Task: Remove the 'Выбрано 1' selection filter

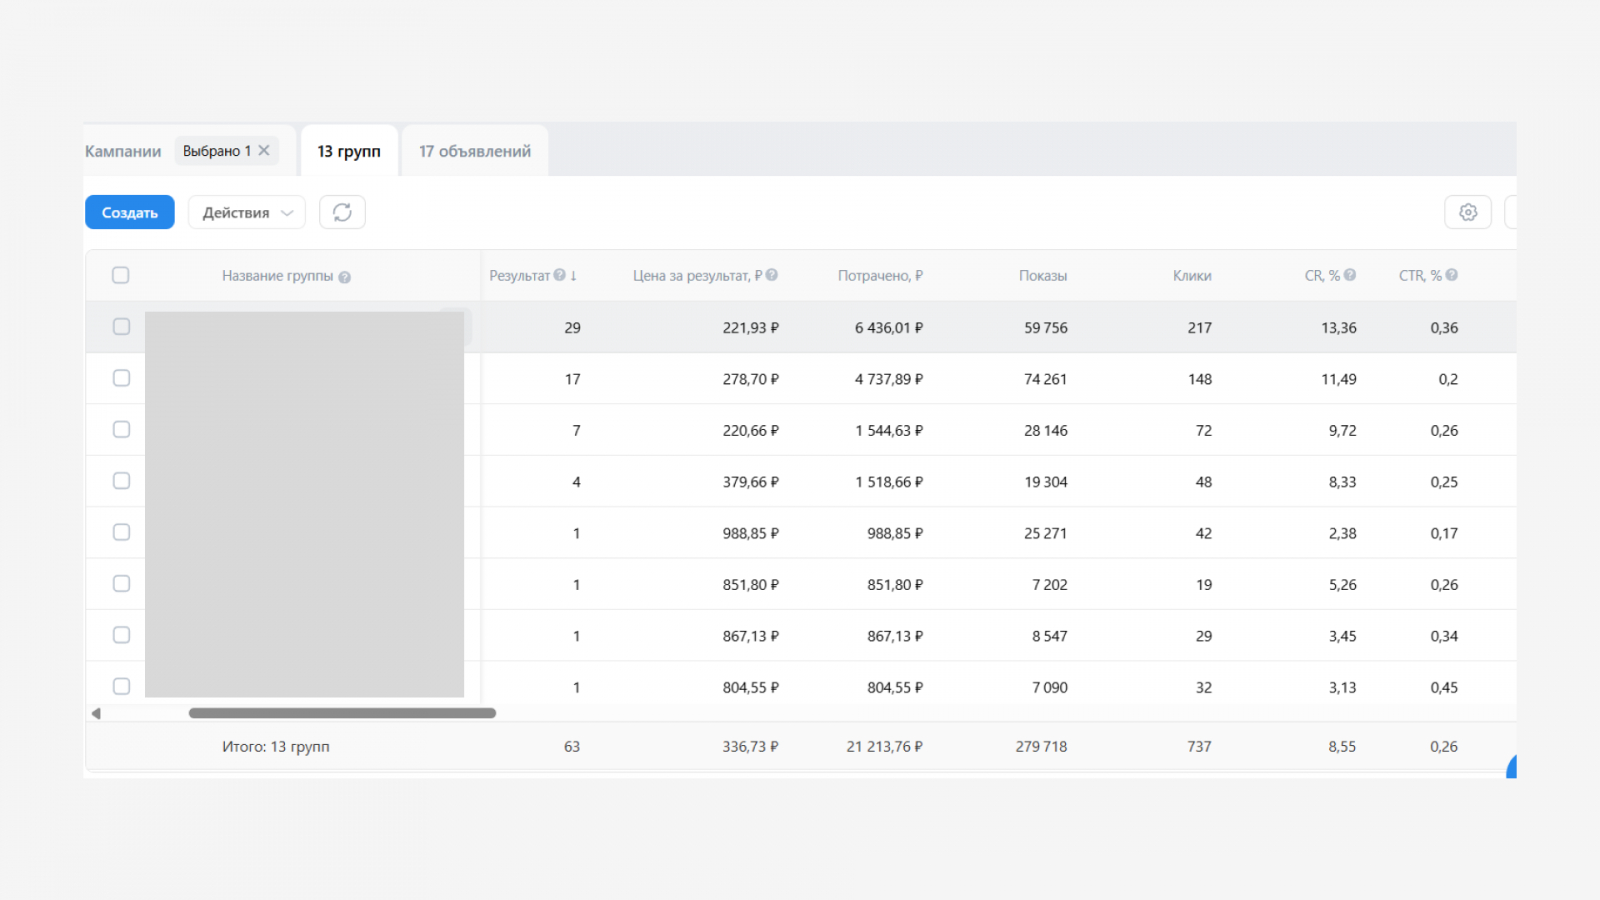Action: coord(264,151)
